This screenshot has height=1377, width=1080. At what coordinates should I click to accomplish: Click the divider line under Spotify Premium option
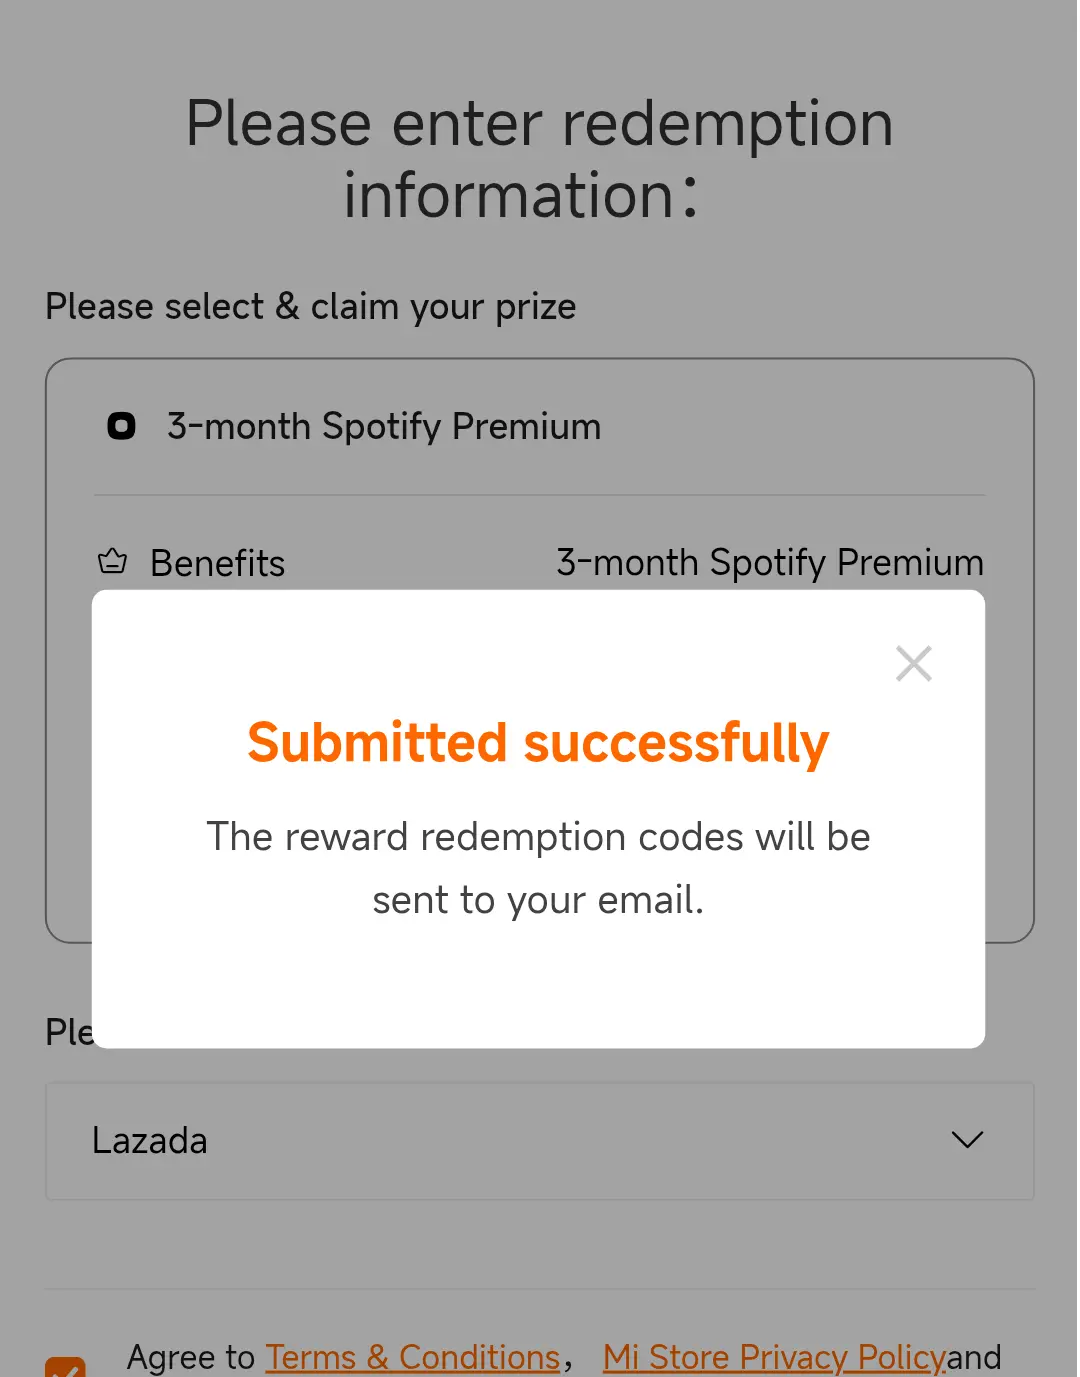coord(540,495)
